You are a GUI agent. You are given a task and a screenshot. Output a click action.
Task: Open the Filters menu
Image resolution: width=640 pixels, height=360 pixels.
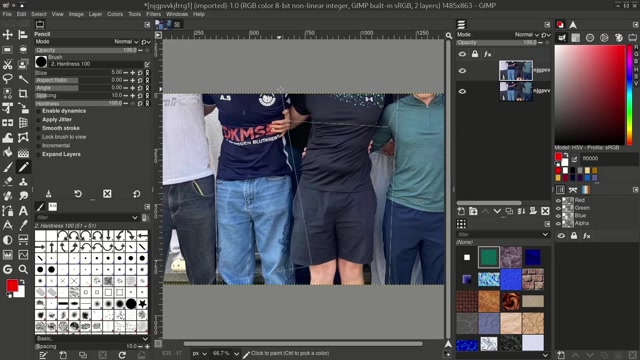click(x=153, y=14)
